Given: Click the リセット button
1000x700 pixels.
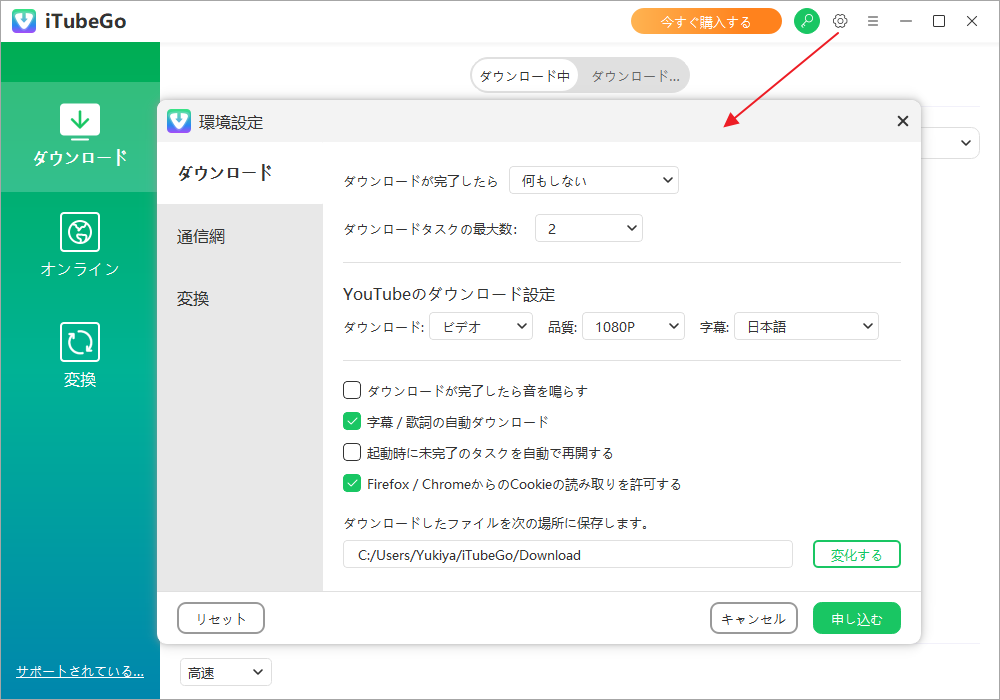Looking at the screenshot, I should [x=221, y=618].
